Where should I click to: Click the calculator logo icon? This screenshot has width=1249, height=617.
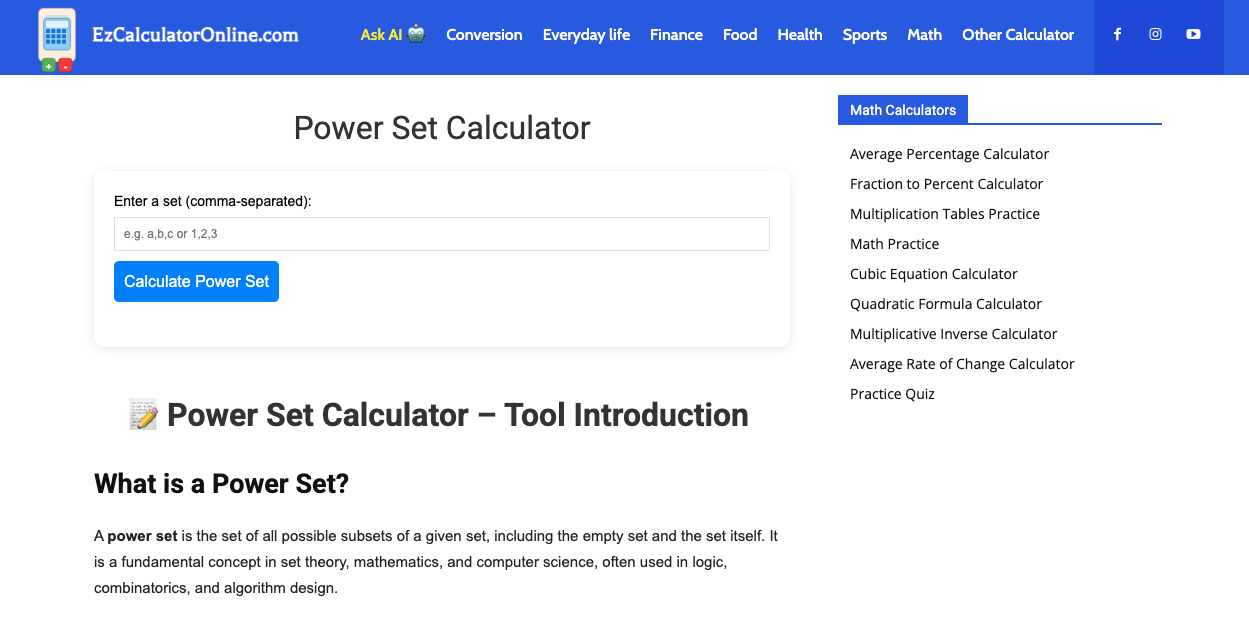pos(56,37)
